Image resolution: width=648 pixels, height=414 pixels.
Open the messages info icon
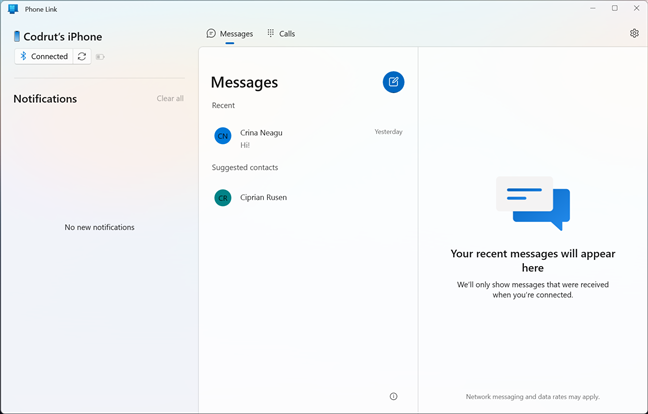393,396
